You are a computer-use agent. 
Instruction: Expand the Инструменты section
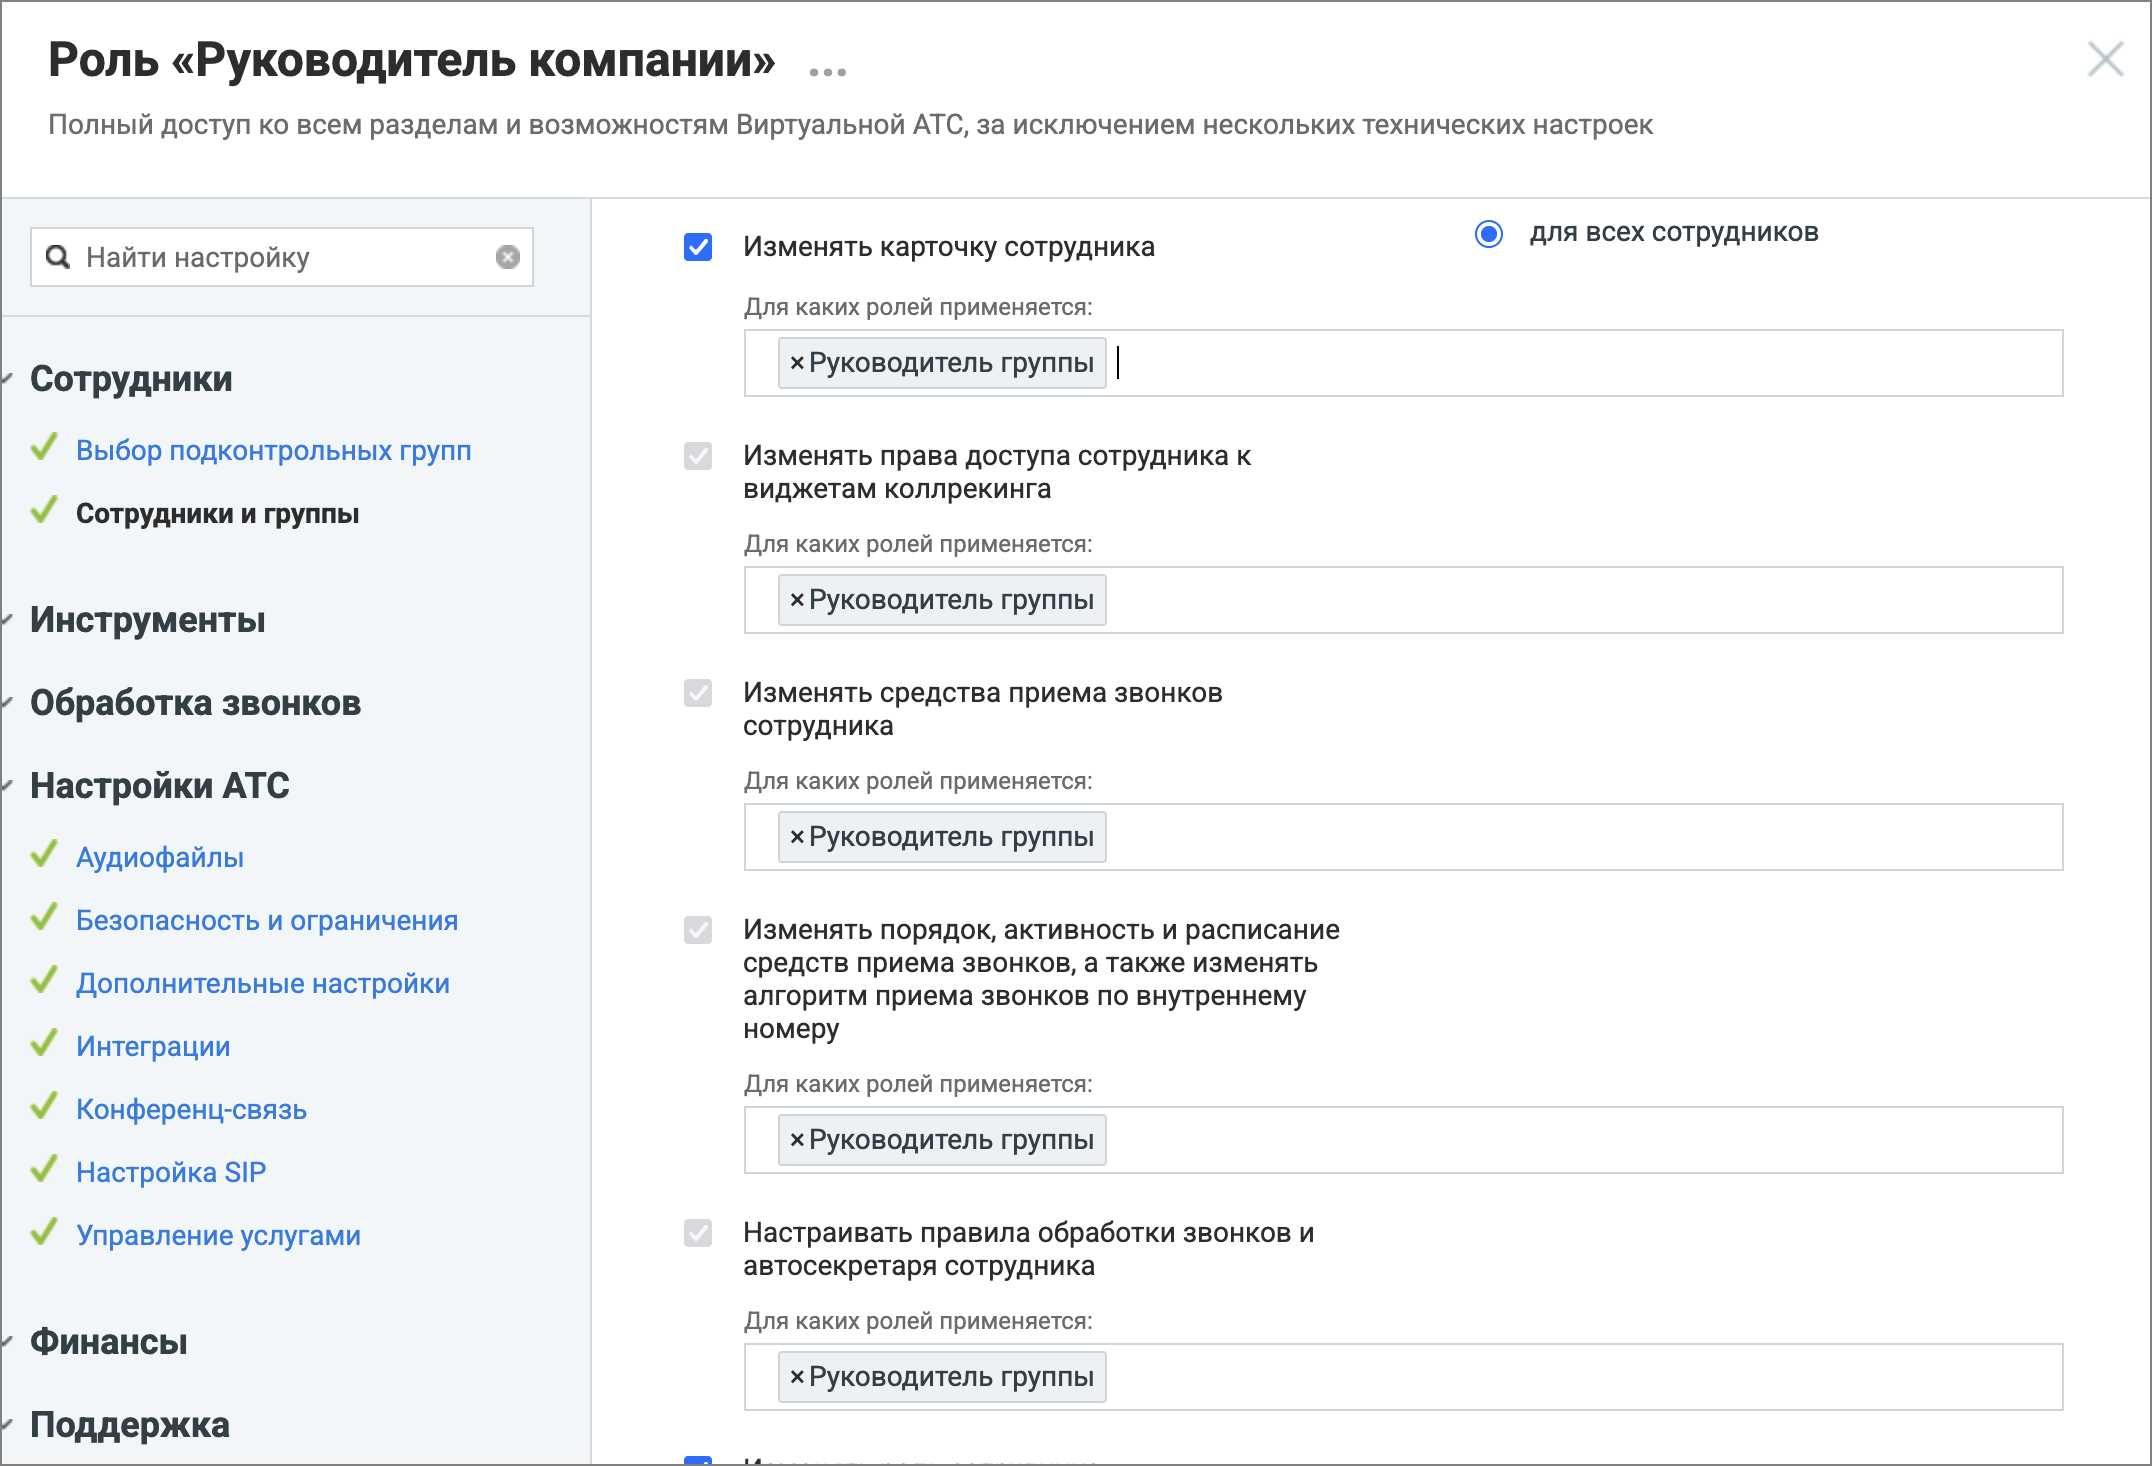coord(148,620)
